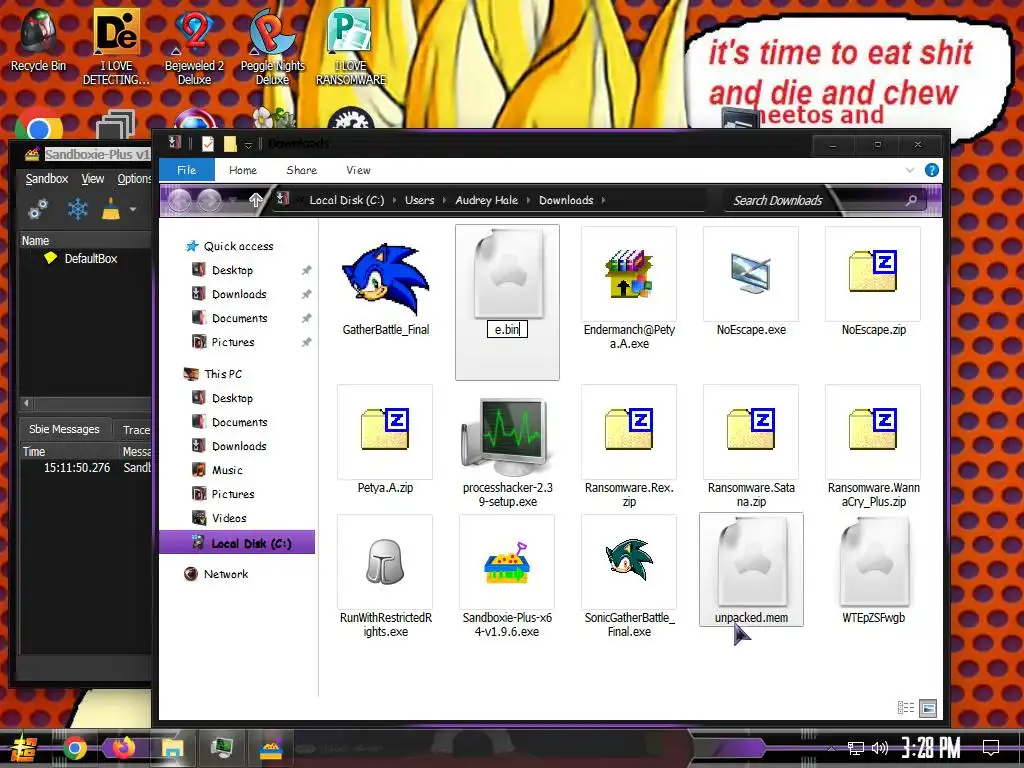Click Sandboxie snowflake toolbar icon
This screenshot has width=1024, height=768.
pos(78,209)
